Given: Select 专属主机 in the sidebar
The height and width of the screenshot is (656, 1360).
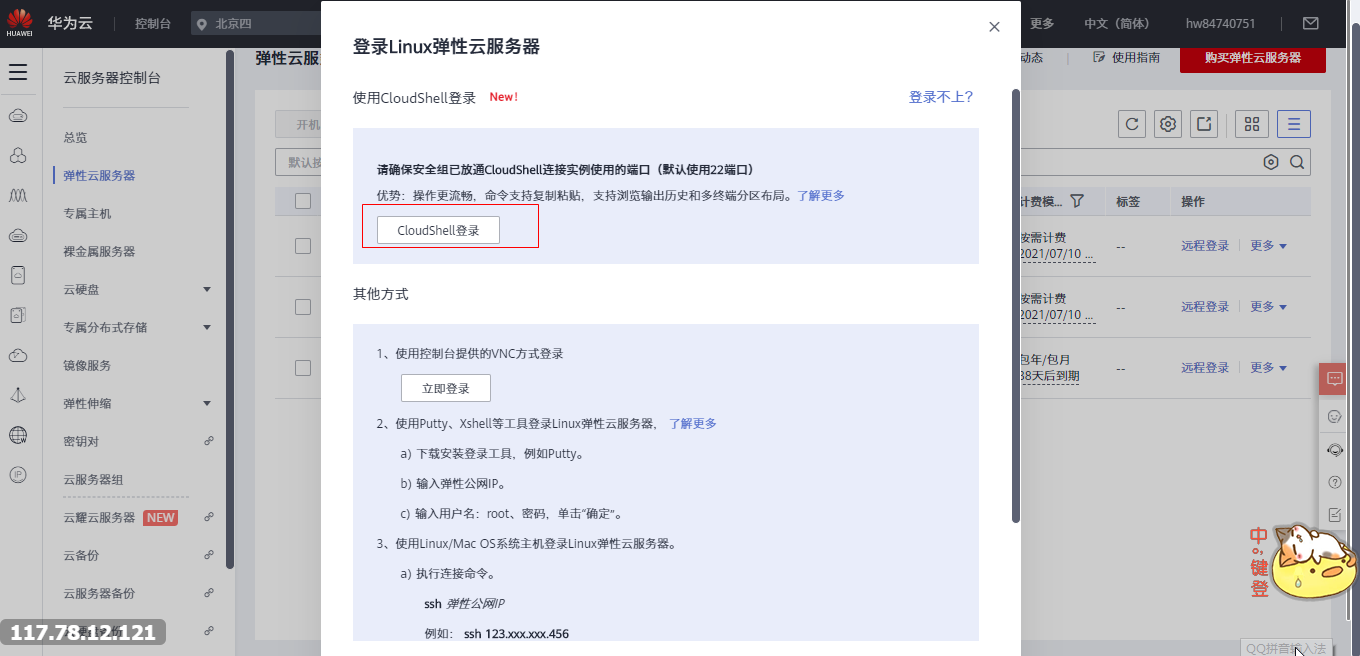Looking at the screenshot, I should pos(87,213).
